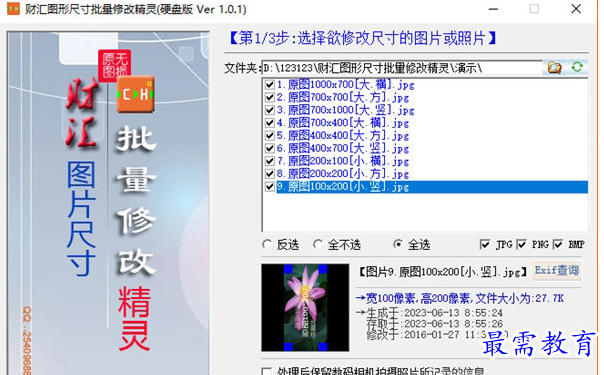Screen dimensions: 604x375
Task: Select file name 8.原图200x200[小.方].jpg
Action: pos(343,174)
